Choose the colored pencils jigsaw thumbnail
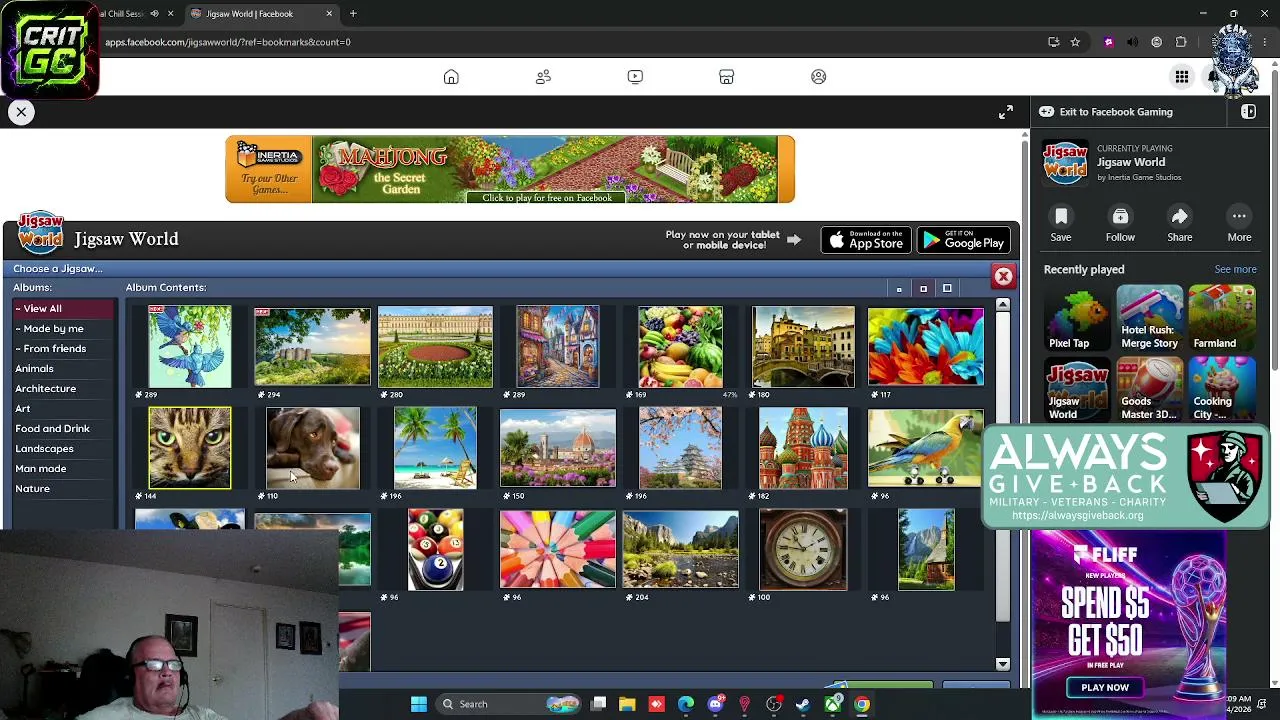Viewport: 1280px width, 720px height. click(x=558, y=549)
